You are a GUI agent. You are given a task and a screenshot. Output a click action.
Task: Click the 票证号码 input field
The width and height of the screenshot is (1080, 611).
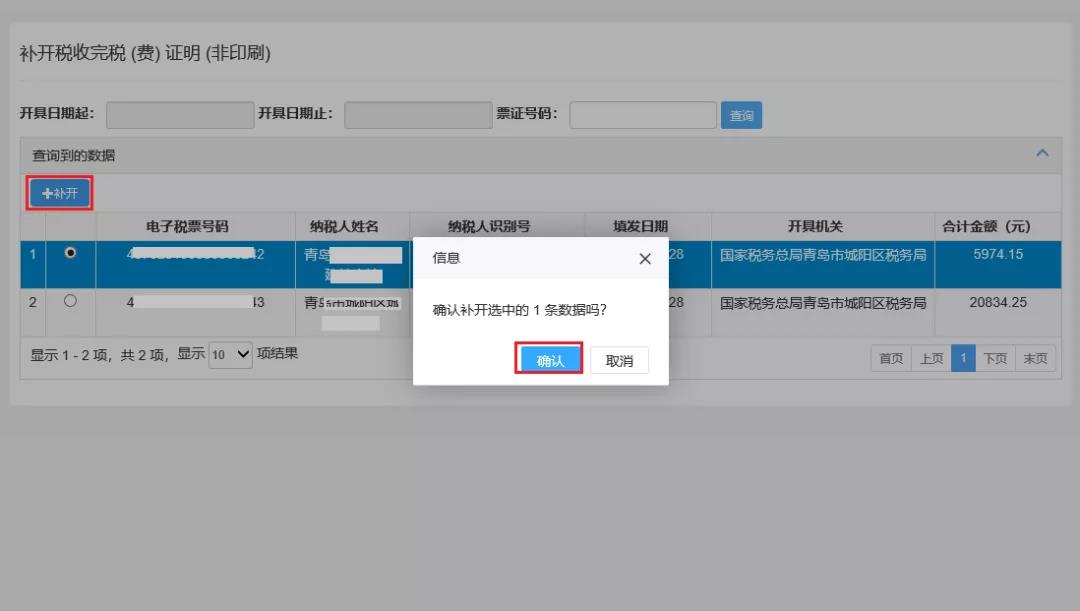643,115
